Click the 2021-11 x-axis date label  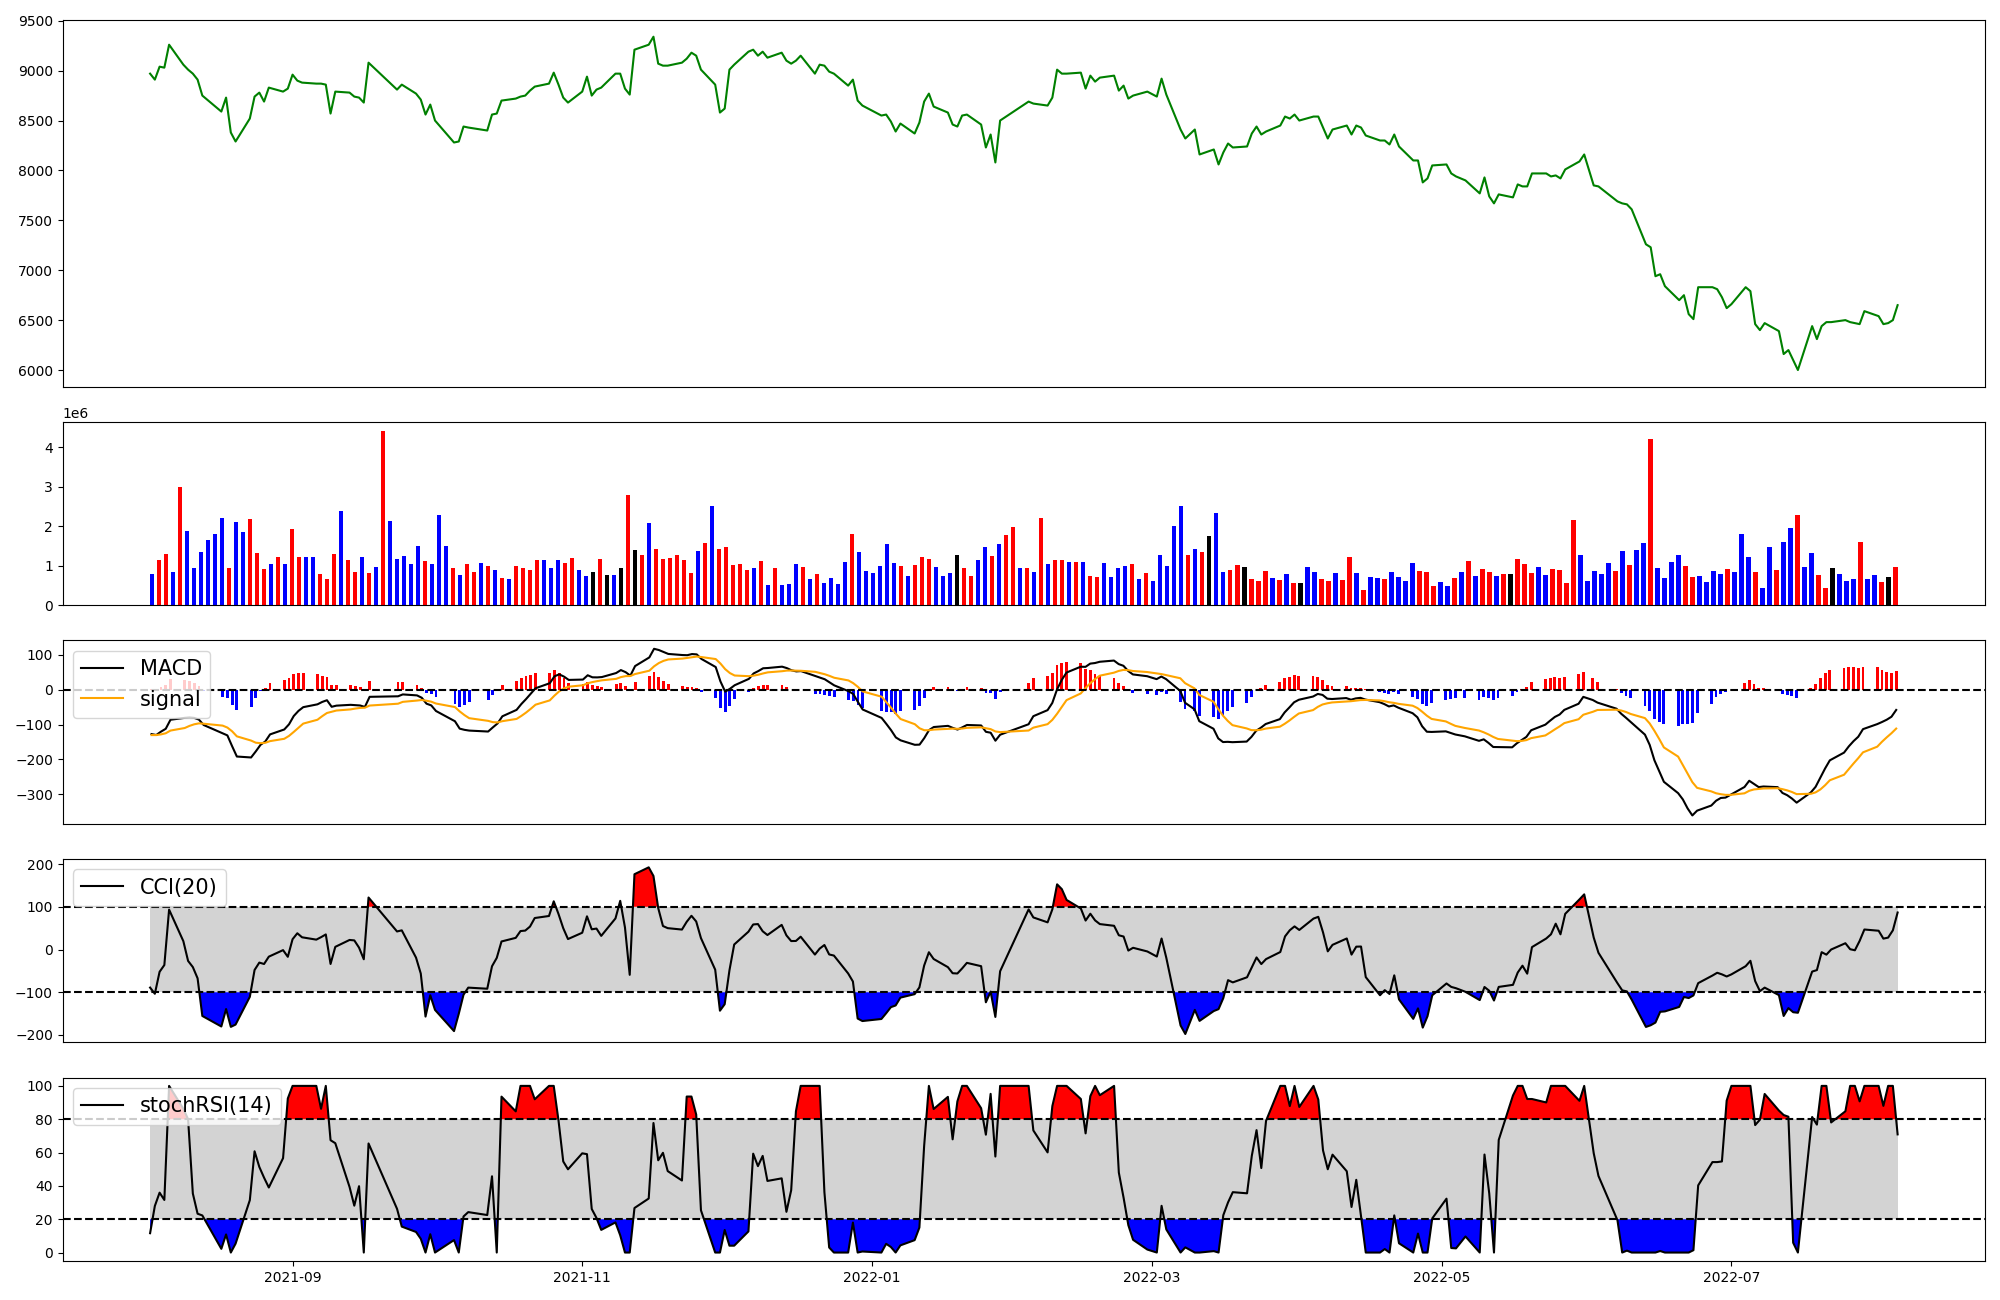click(x=581, y=1277)
